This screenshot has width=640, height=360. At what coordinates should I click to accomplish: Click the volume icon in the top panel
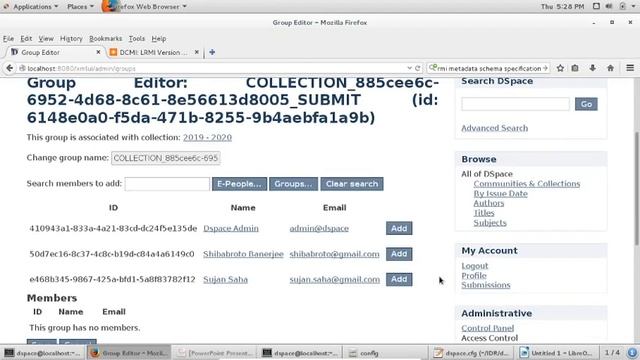(x=609, y=6)
